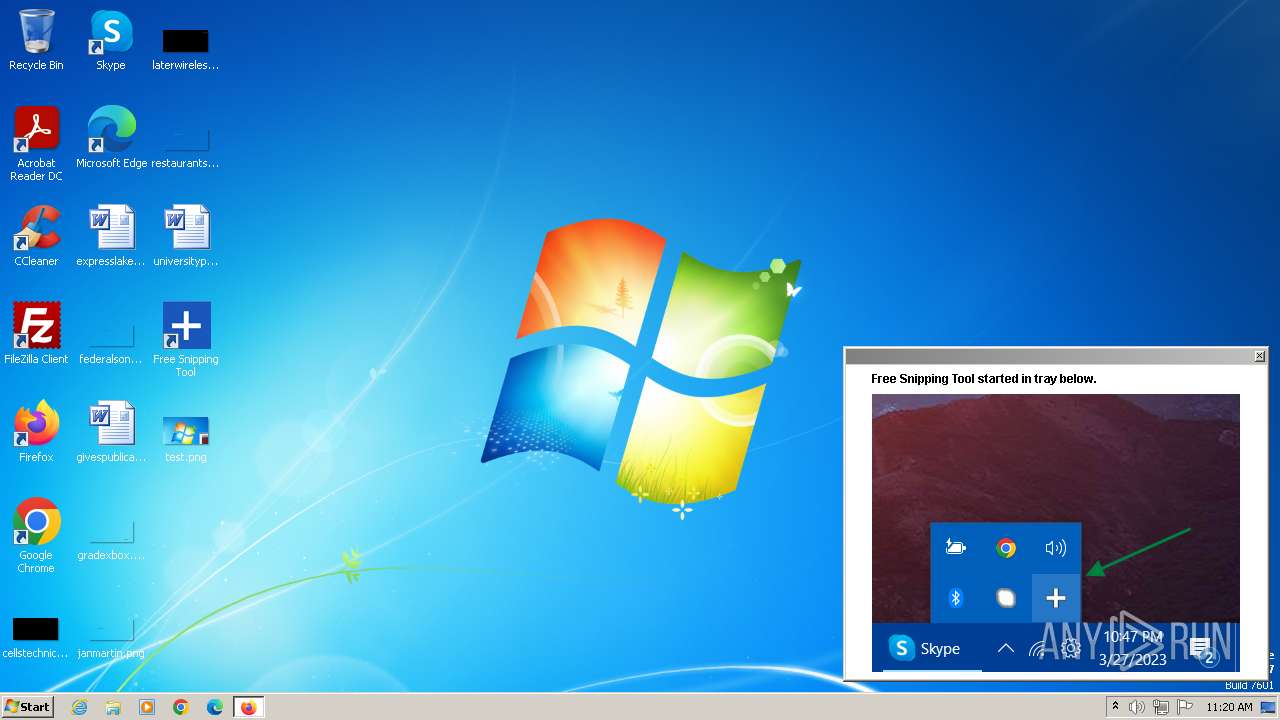
Task: Select the Acrobat Reader DC shortcut
Action: (36, 145)
